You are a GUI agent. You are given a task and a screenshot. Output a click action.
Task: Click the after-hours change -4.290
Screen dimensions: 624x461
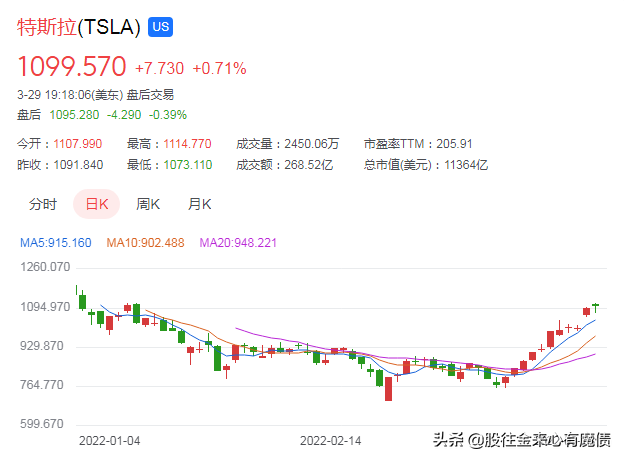click(124, 115)
